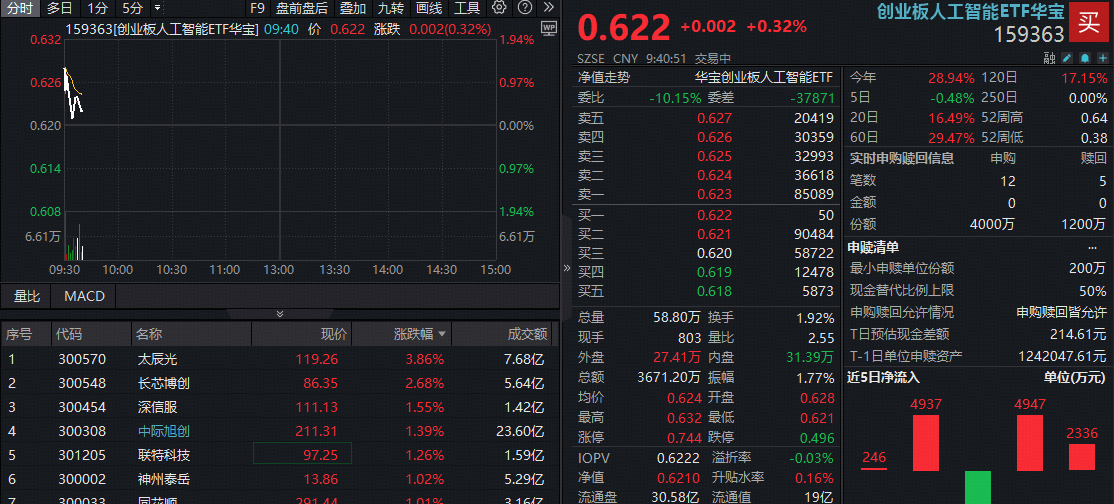Open the 中际旭创 stock link

[x=163, y=431]
